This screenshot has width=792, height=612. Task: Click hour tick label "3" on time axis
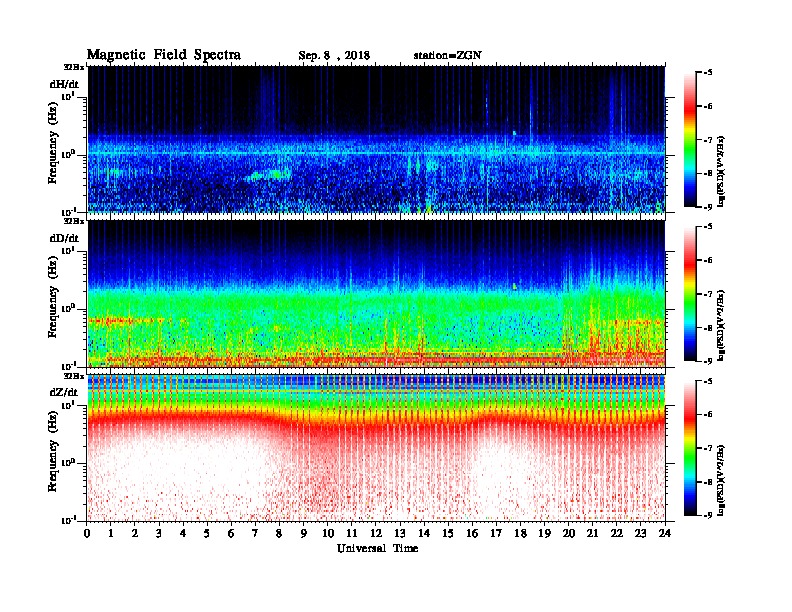(x=159, y=534)
